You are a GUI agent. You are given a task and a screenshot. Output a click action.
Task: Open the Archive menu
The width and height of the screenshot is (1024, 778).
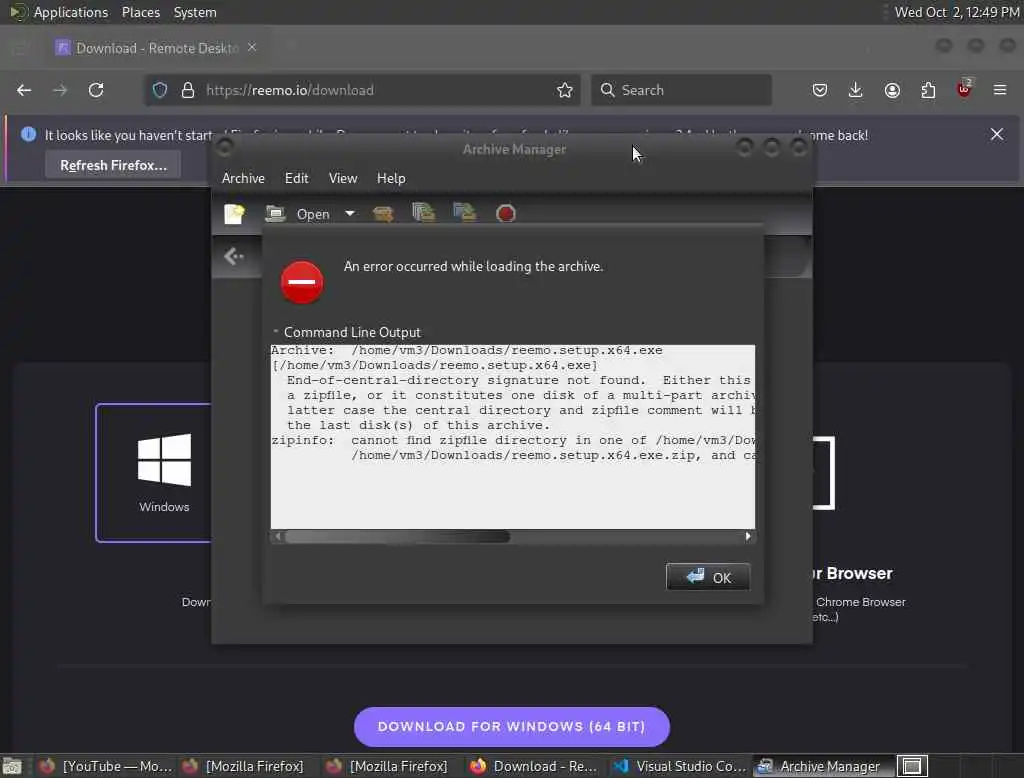click(243, 178)
